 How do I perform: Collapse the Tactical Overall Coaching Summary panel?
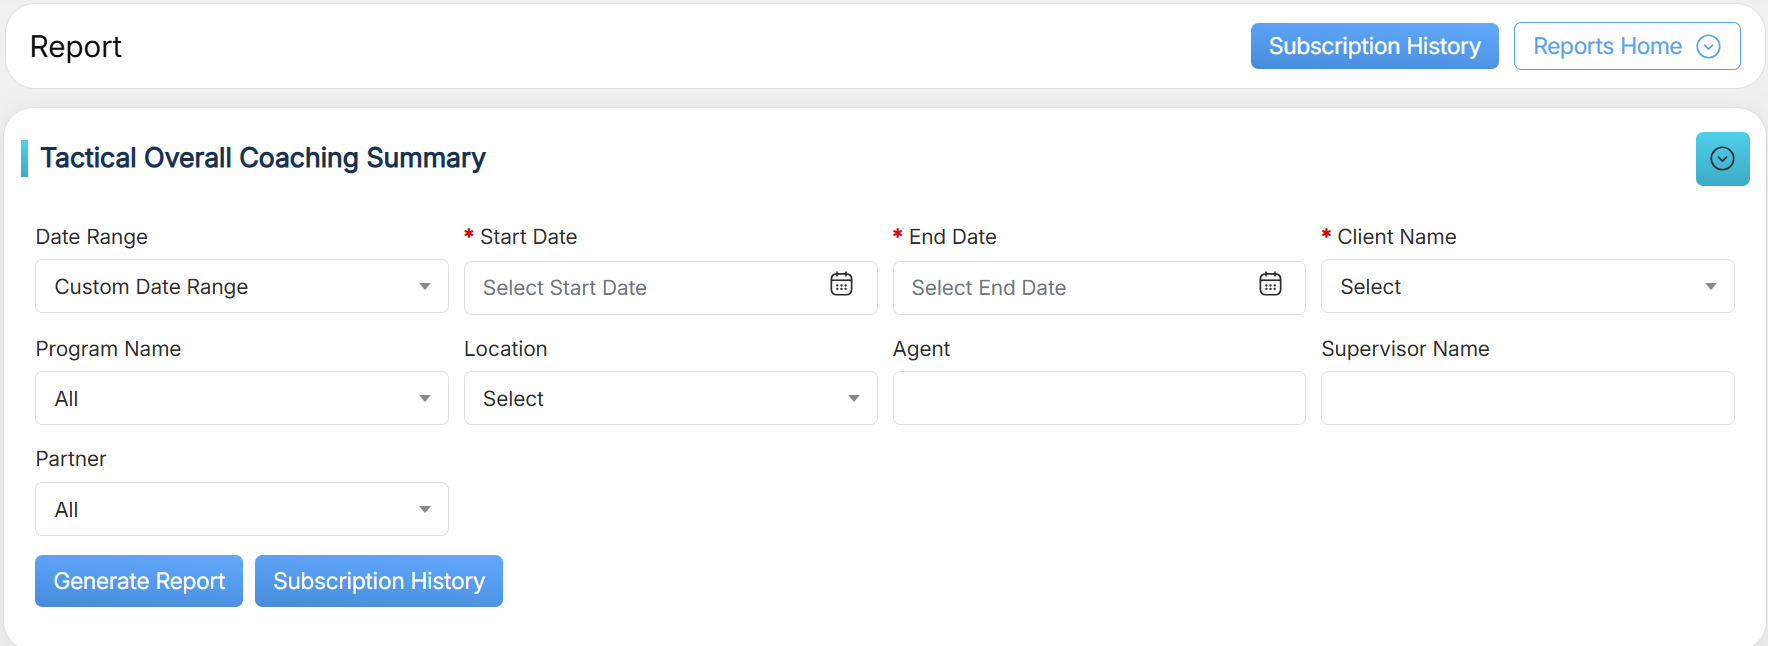(x=1722, y=159)
